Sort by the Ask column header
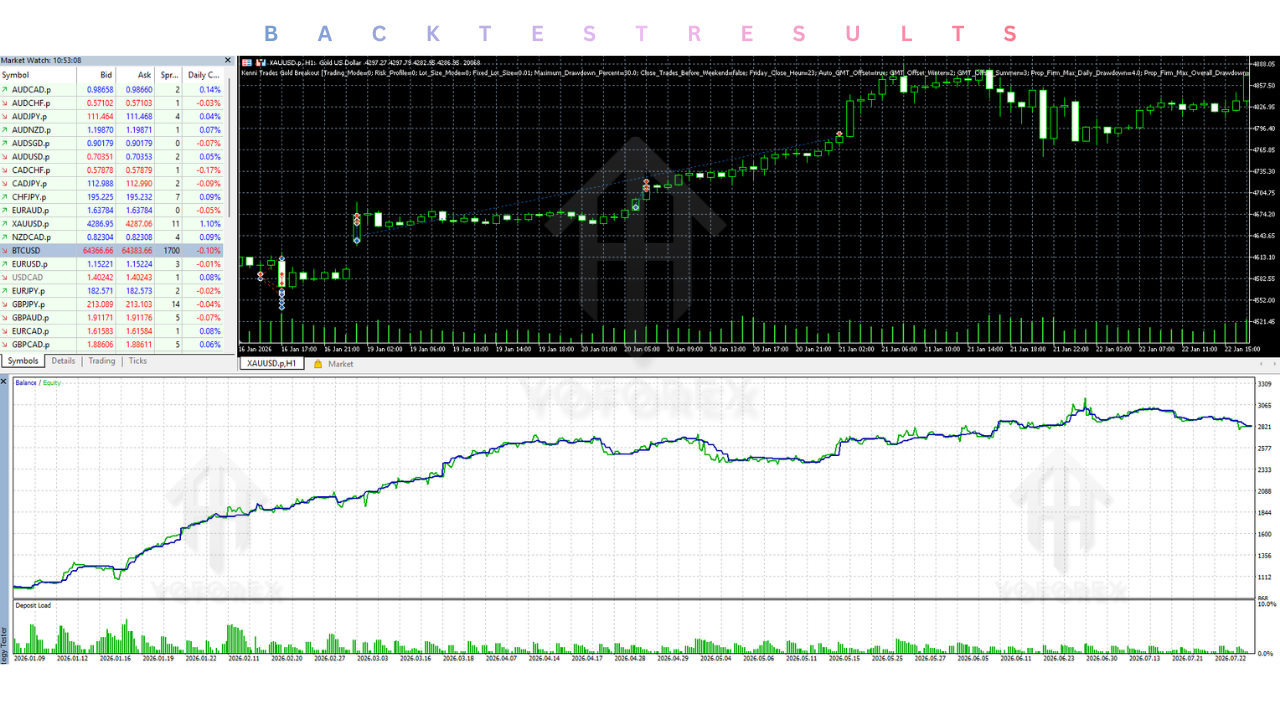The width and height of the screenshot is (1280, 720). click(x=135, y=75)
